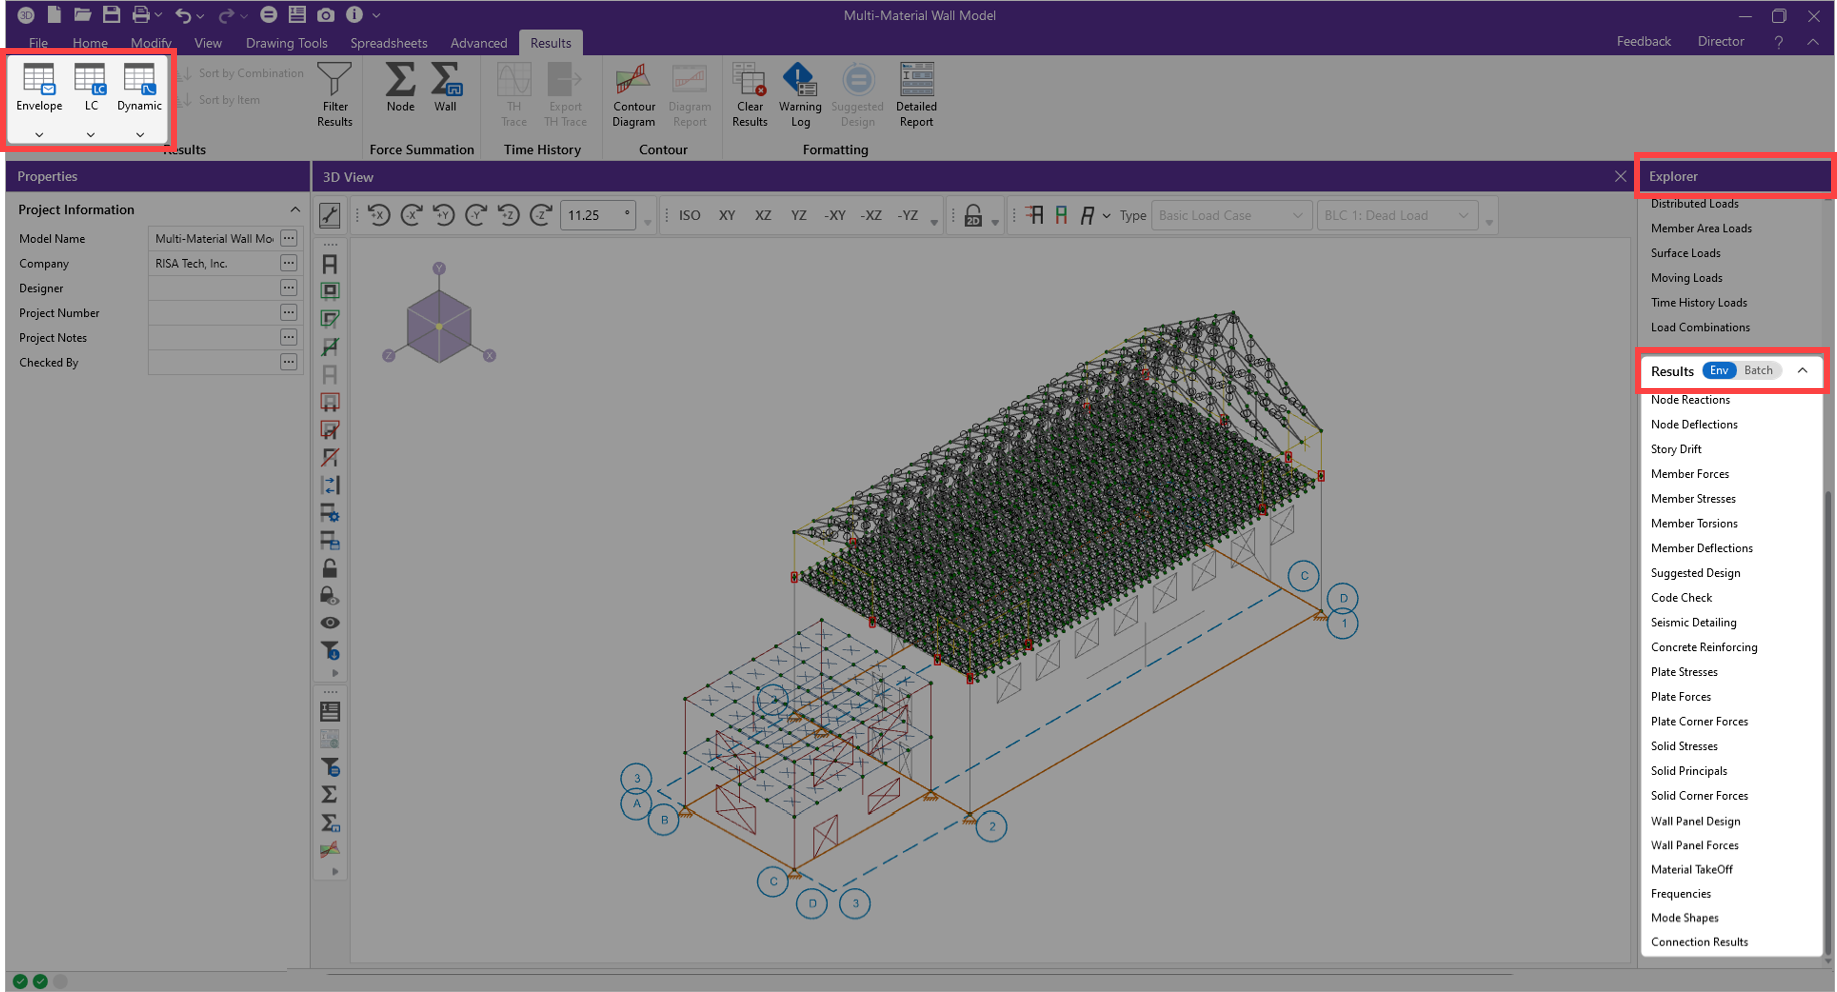Open the Filter Results tool
1837x992 pixels.
tap(334, 93)
